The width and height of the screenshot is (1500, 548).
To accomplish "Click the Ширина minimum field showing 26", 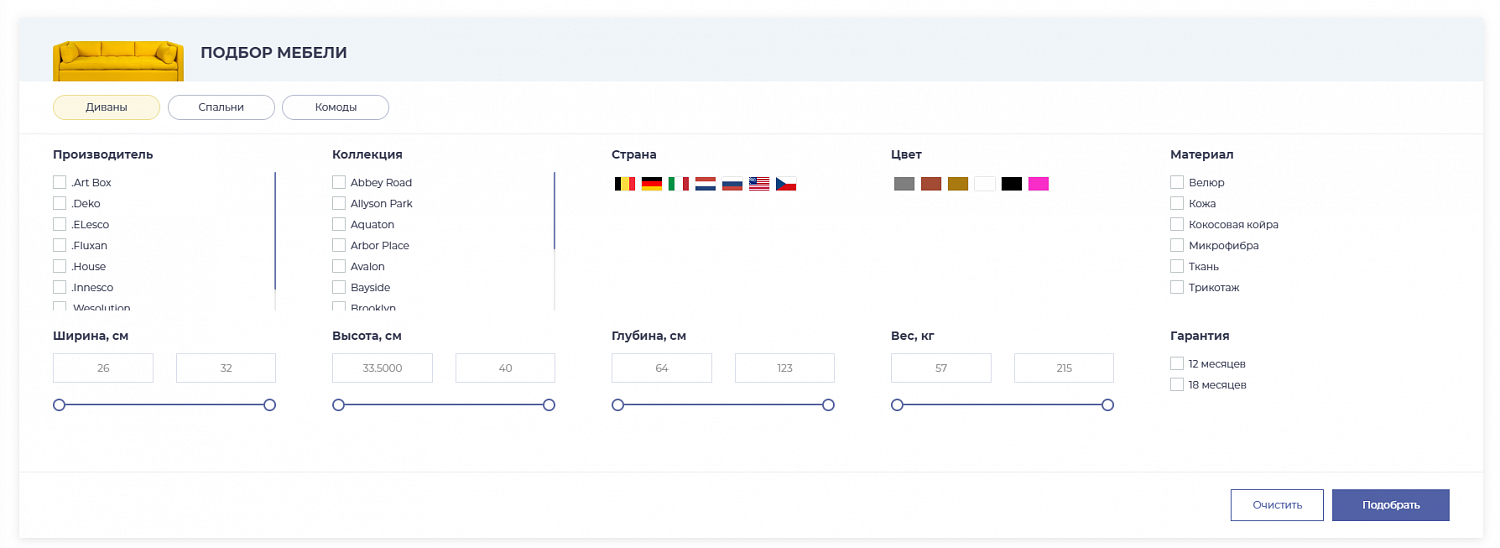I will (103, 368).
